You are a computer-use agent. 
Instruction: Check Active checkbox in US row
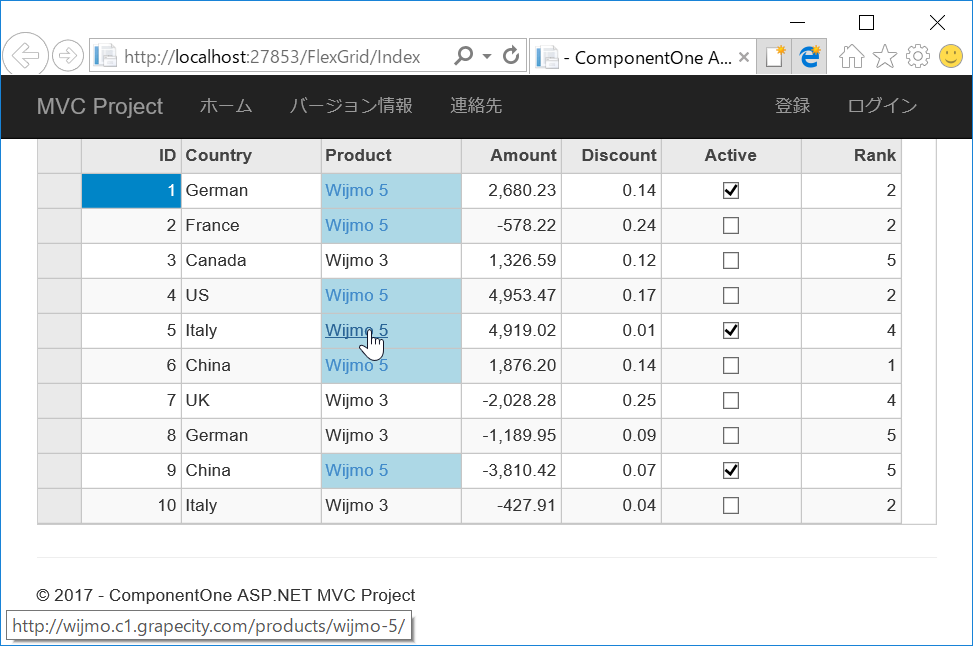pos(731,295)
